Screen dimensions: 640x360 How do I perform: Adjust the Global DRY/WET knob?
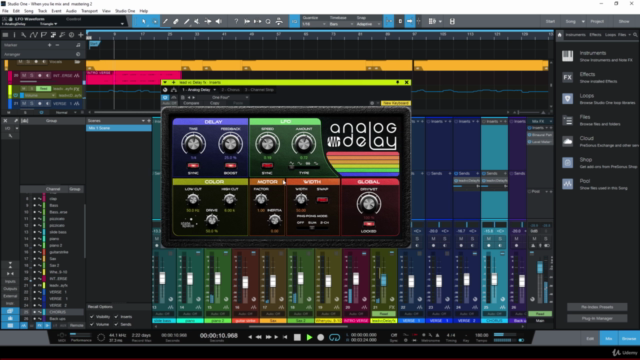tap(368, 204)
